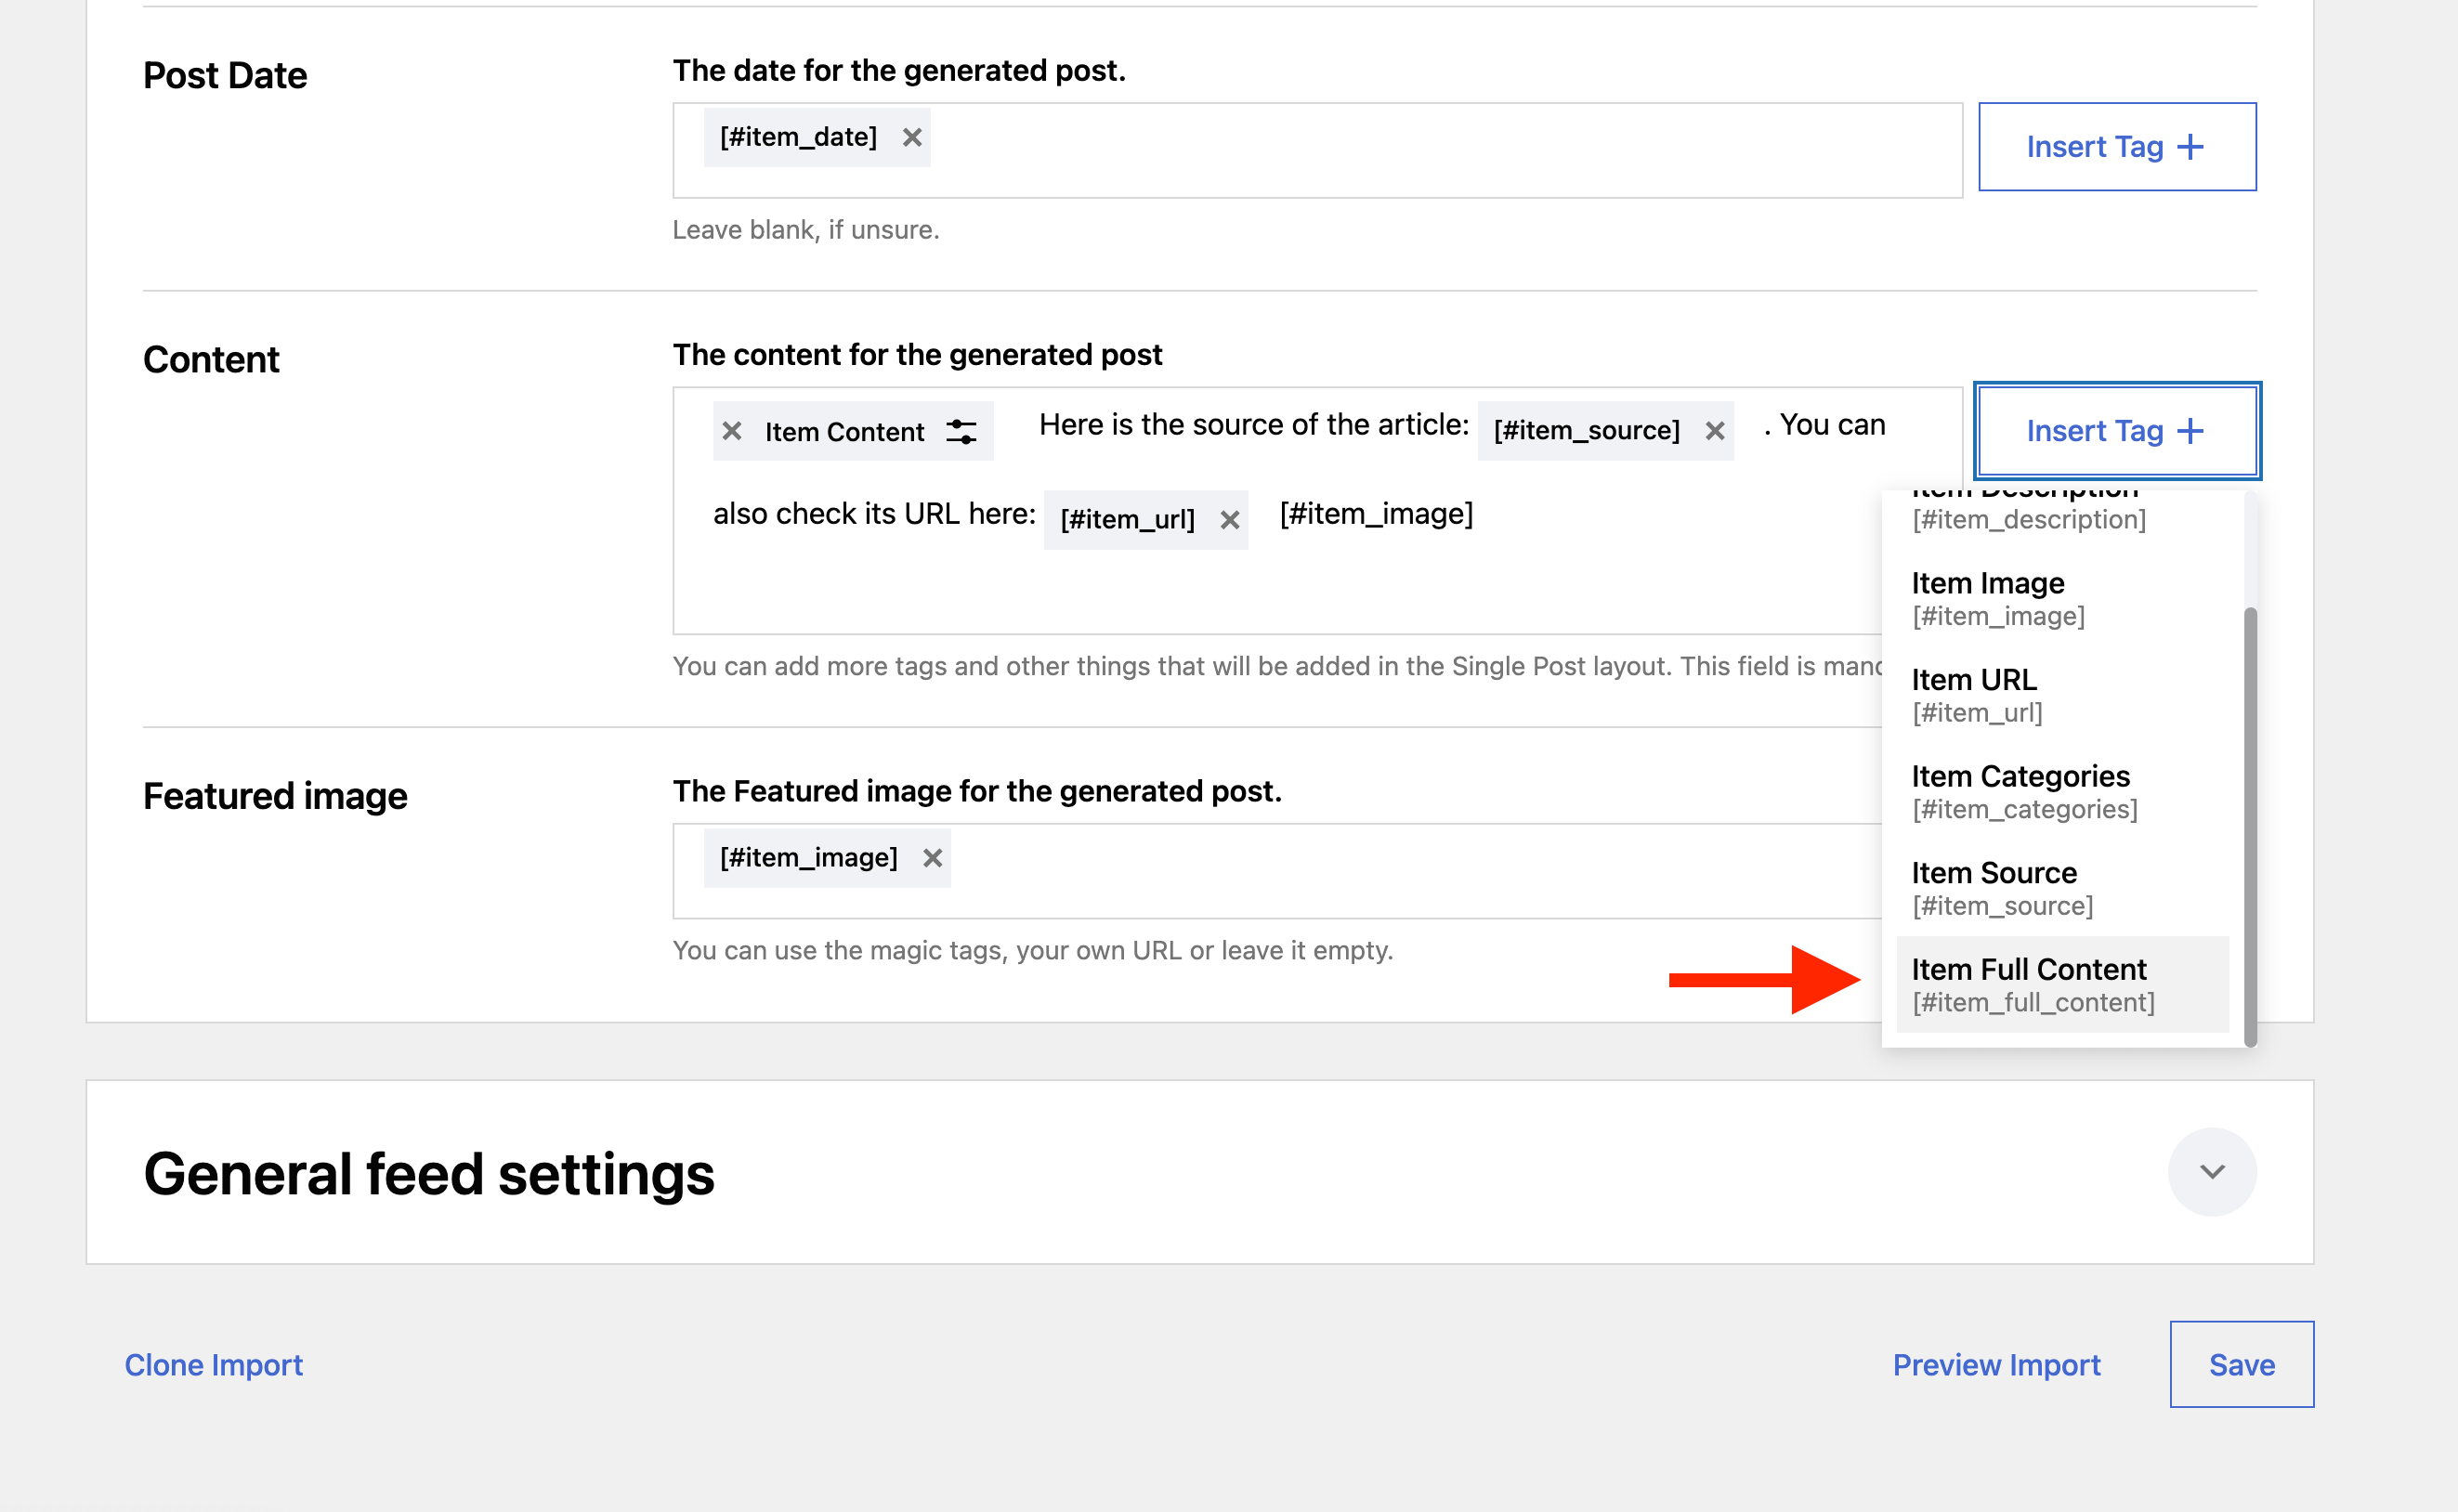Screen dimensions: 2458x1512
Task: Click Clone Import link
Action: point(213,1365)
